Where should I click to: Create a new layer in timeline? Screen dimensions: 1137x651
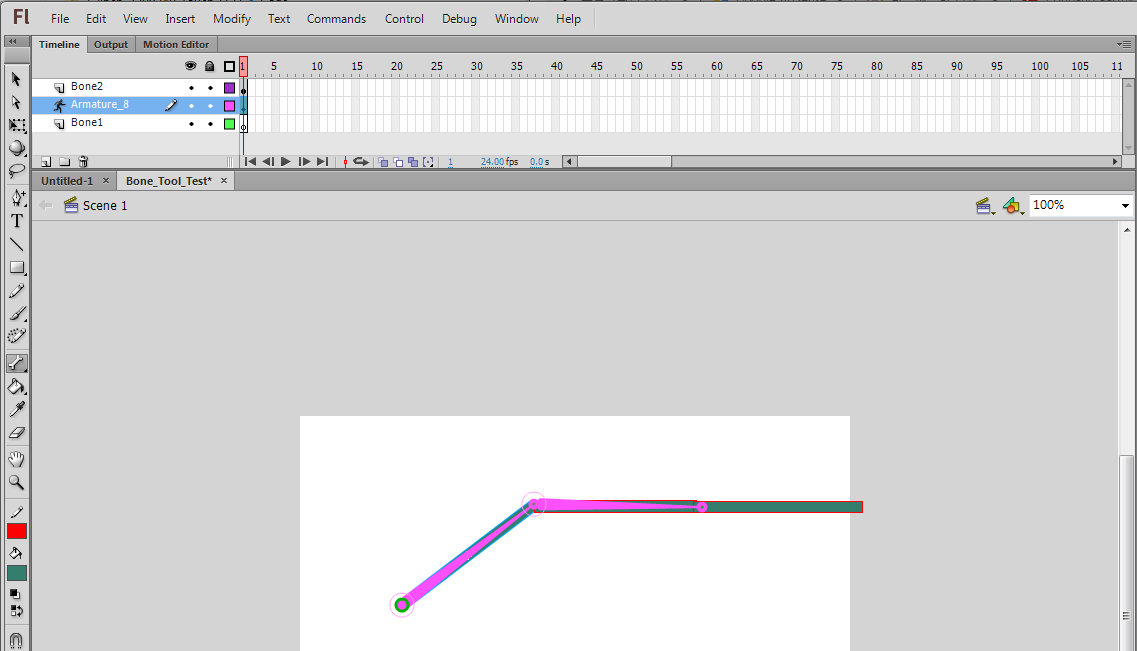(46, 162)
